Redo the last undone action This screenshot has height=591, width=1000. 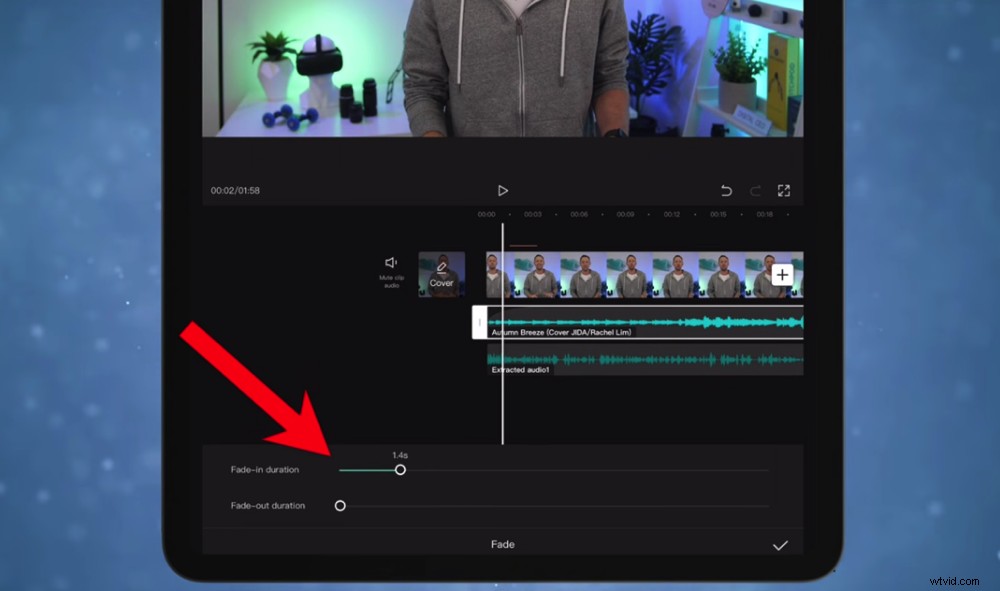tap(756, 189)
